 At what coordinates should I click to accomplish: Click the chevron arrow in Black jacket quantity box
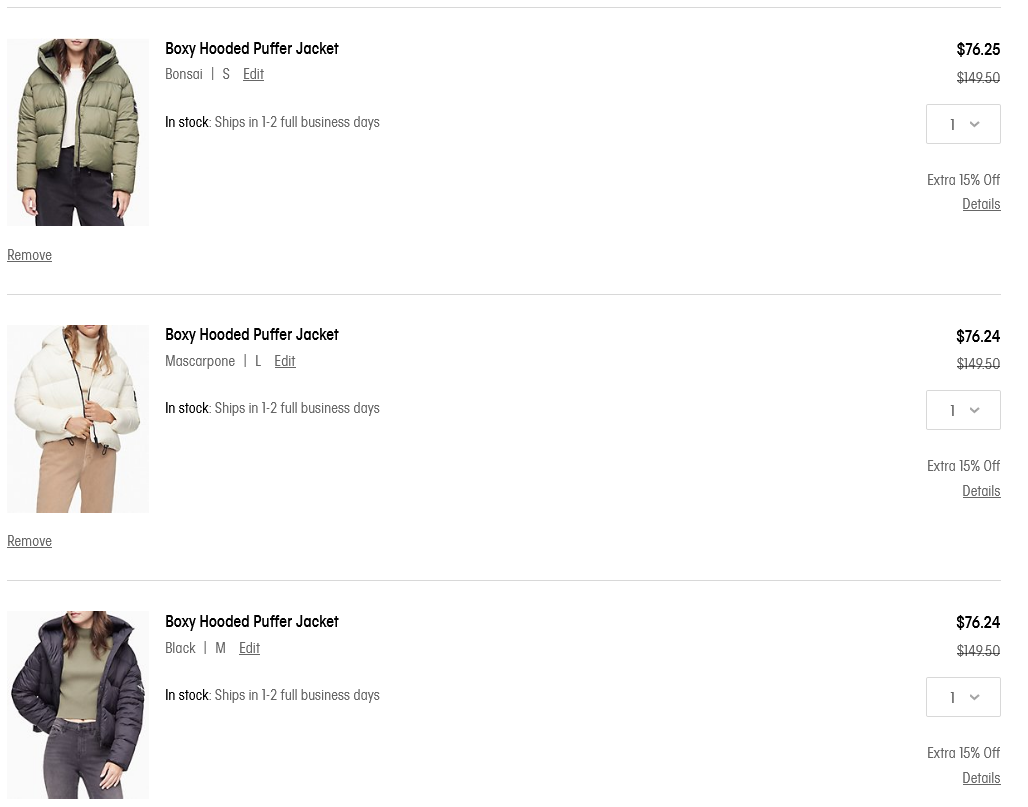975,698
